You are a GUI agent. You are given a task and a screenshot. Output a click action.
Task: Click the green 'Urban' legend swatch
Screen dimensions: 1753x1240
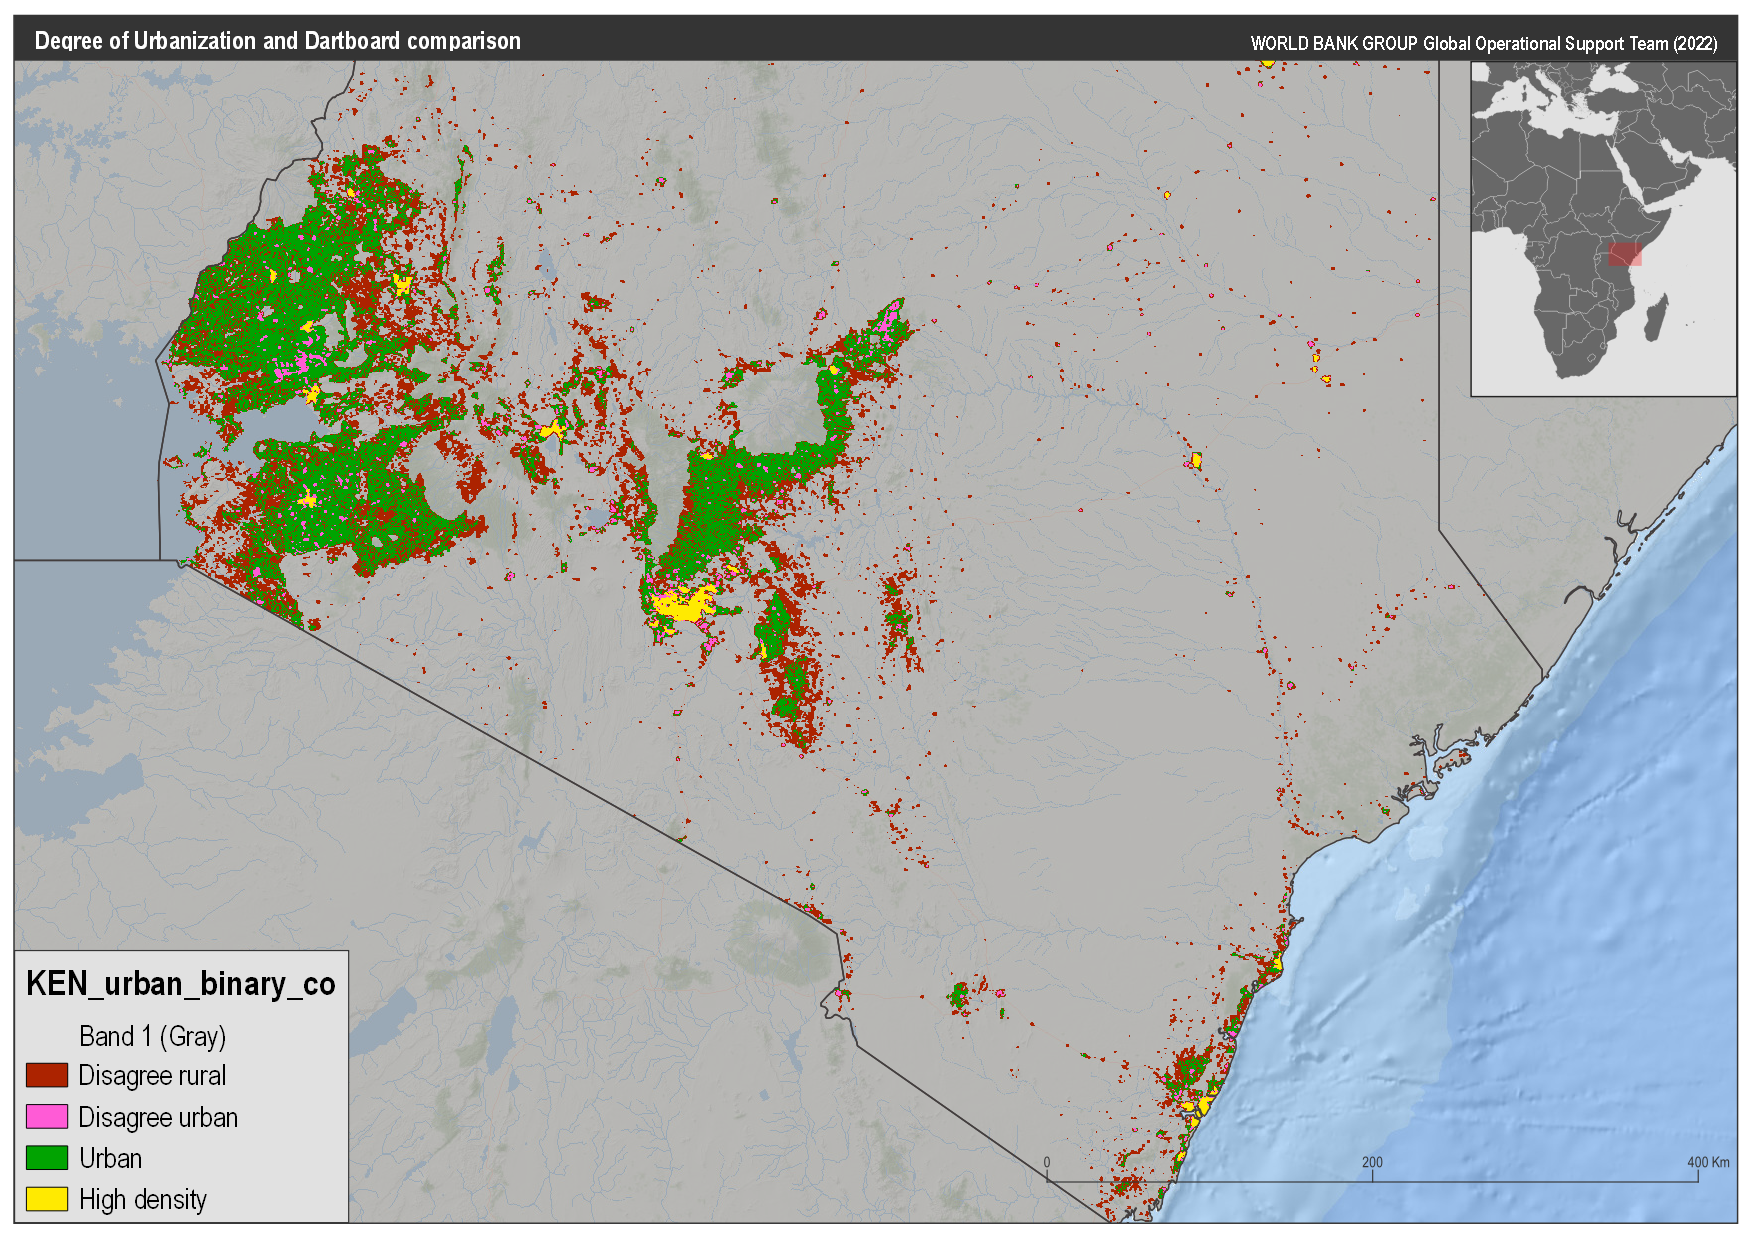45,1159
